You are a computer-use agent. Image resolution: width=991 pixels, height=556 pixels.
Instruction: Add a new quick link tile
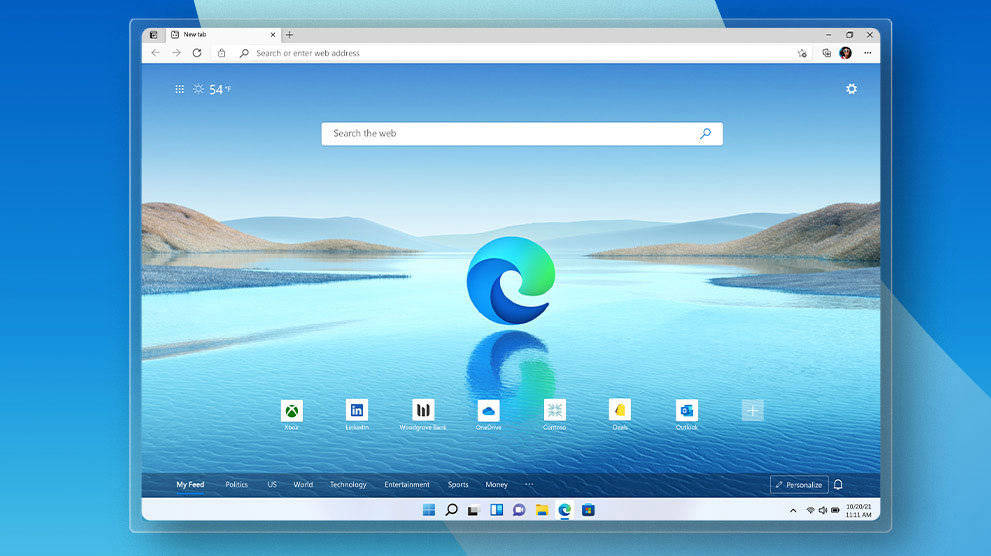point(752,410)
